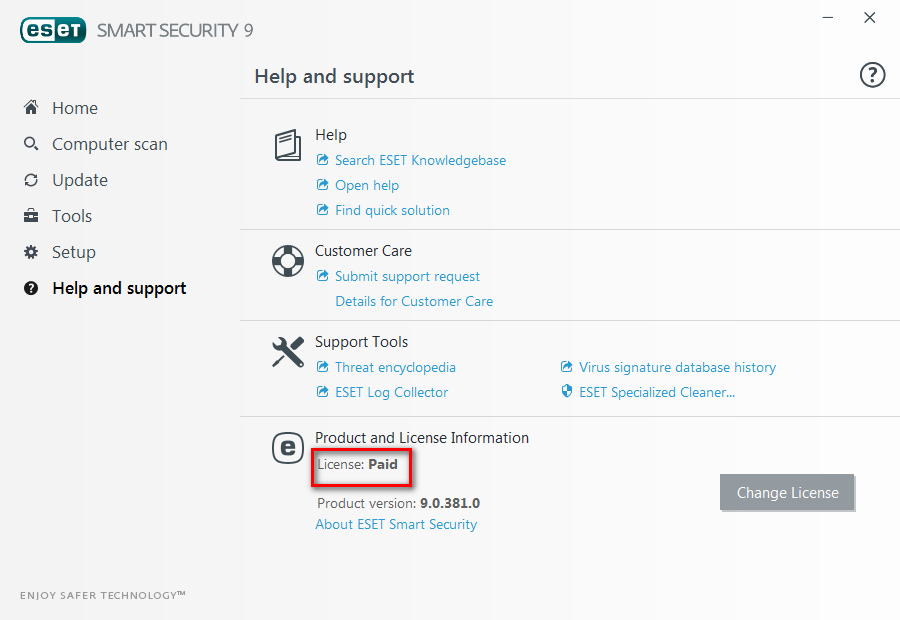Viewport: 900px width, 620px height.
Task: Click Submit support request link
Action: (407, 276)
